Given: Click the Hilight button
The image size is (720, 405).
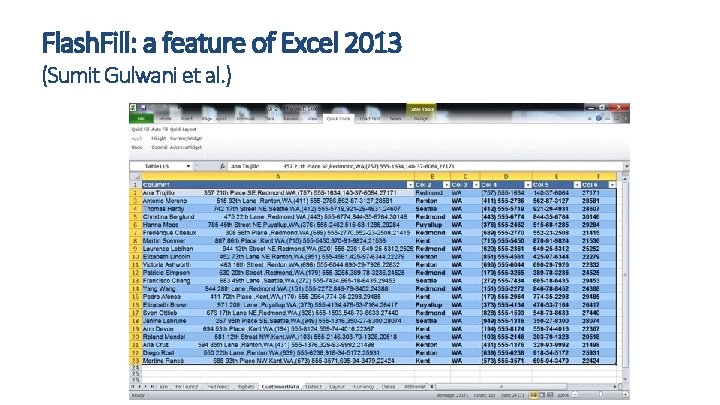Looking at the screenshot, I should coord(158,138).
